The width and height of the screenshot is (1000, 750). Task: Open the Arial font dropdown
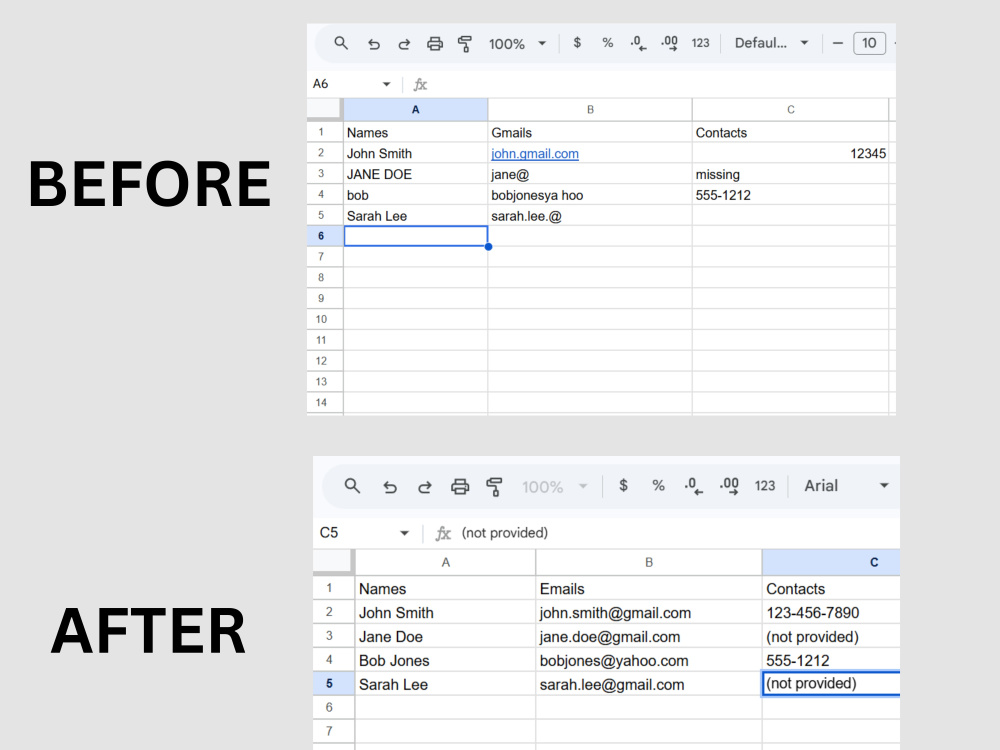(x=846, y=486)
